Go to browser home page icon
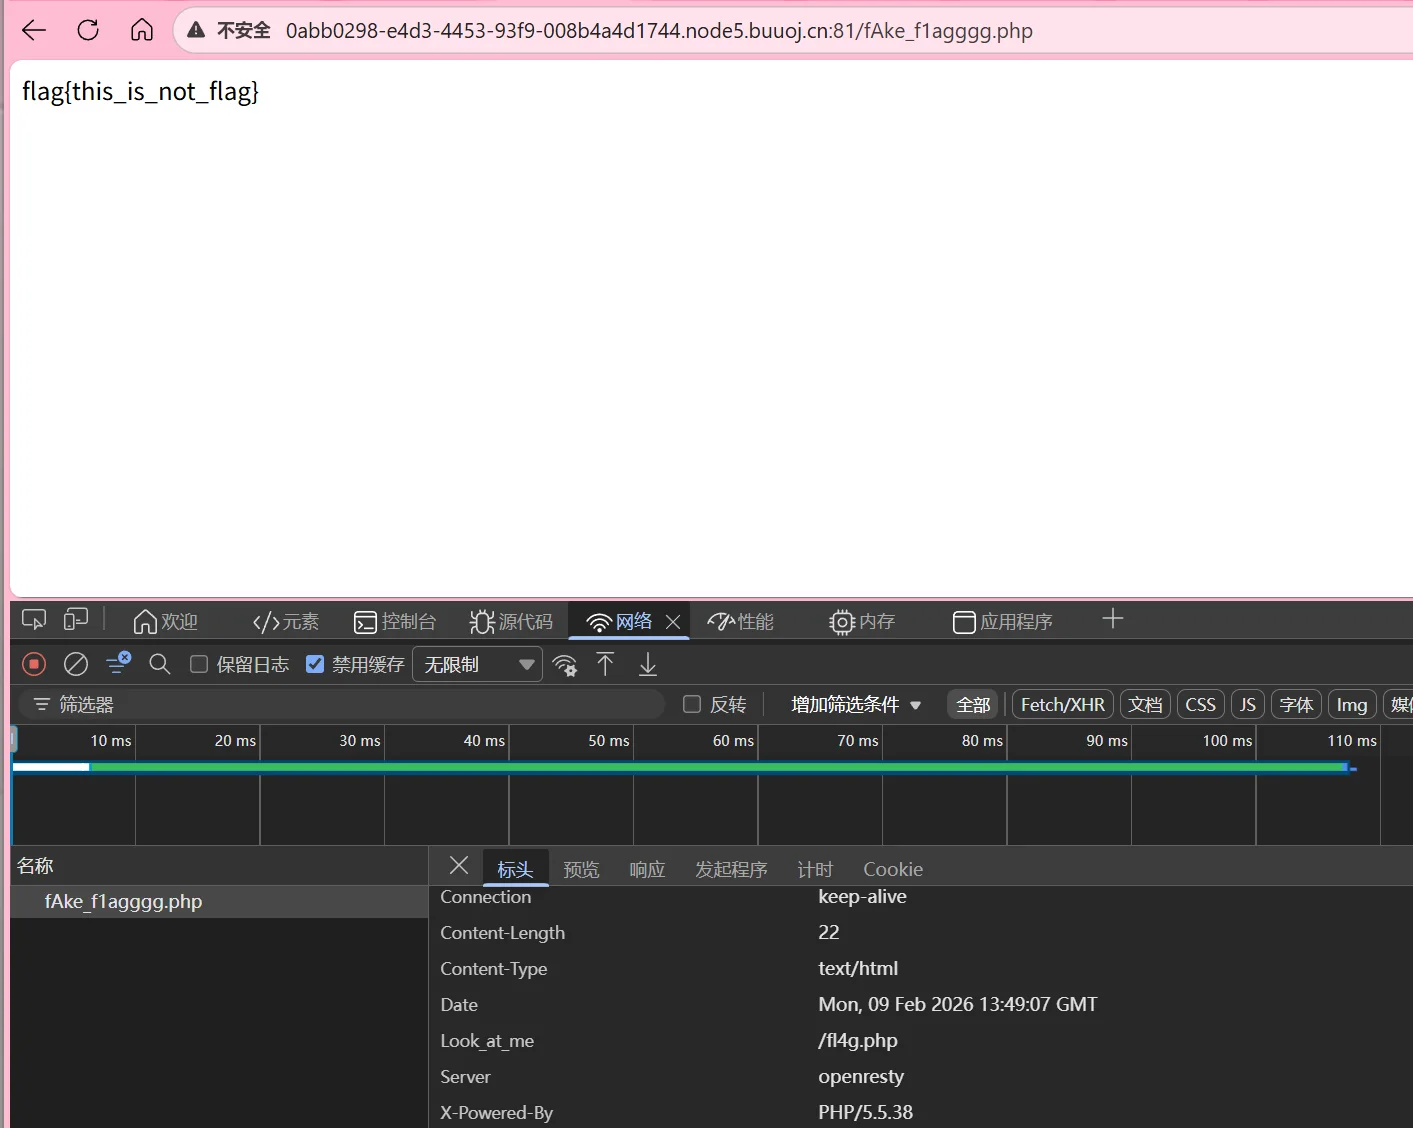 point(142,30)
